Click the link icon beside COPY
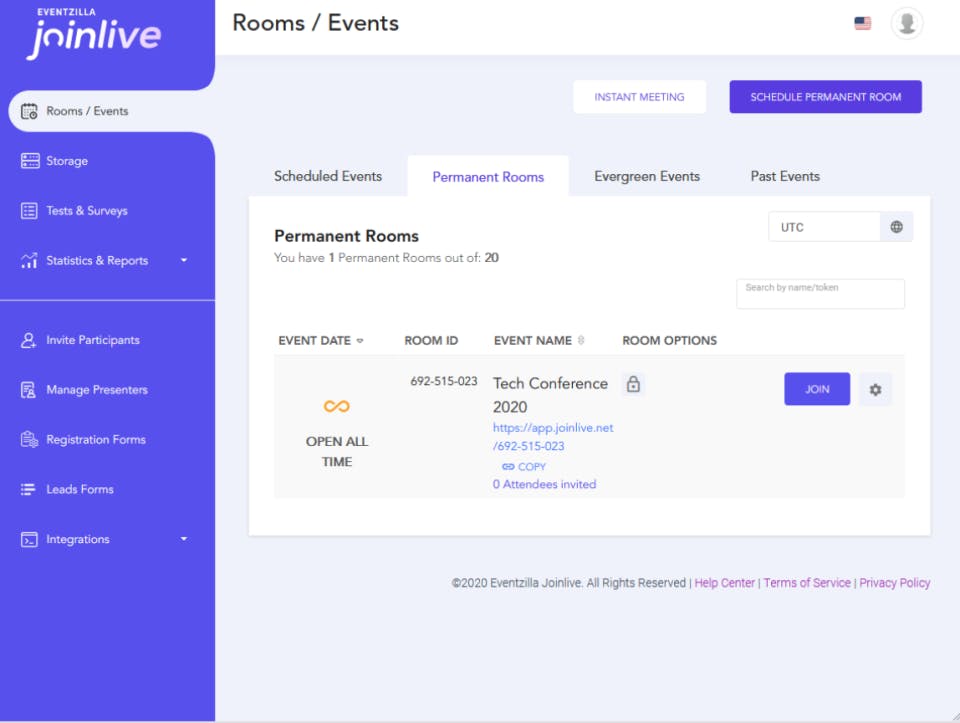 508,467
